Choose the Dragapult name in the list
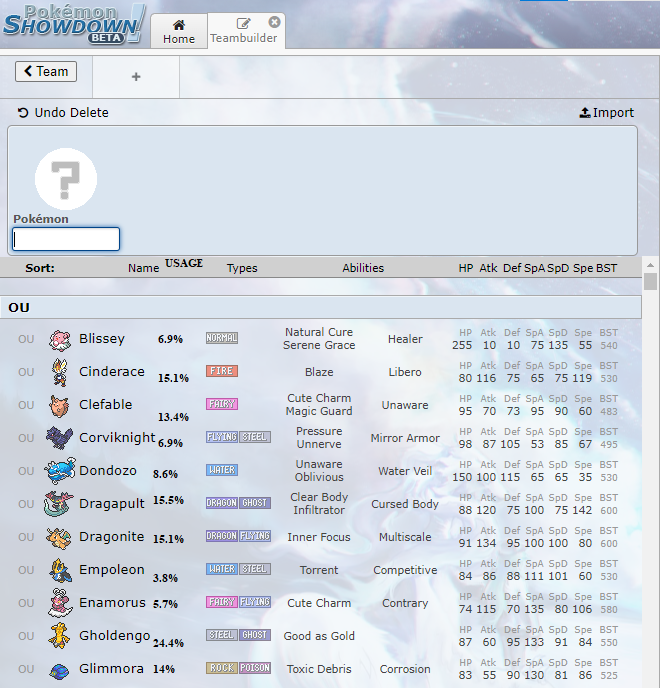The image size is (672, 688). coord(112,504)
